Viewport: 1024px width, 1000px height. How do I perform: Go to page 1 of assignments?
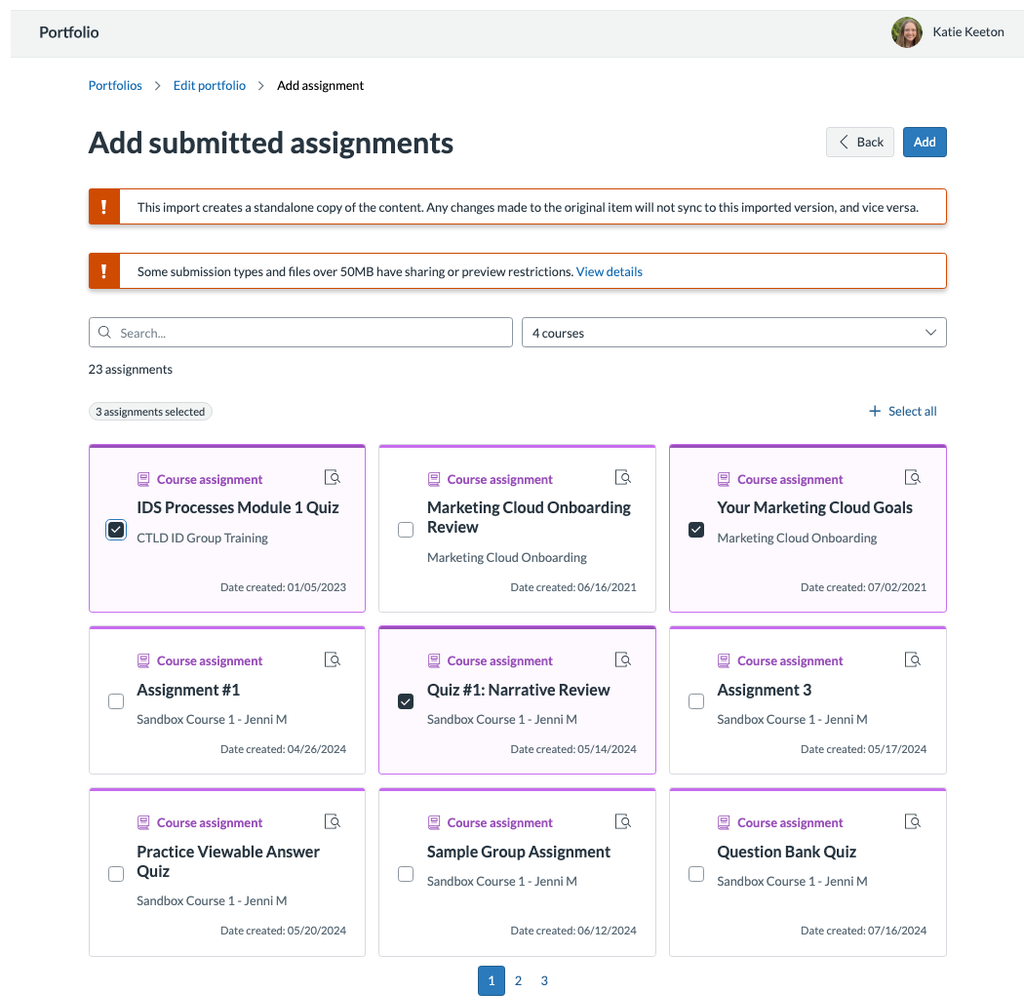coord(491,980)
